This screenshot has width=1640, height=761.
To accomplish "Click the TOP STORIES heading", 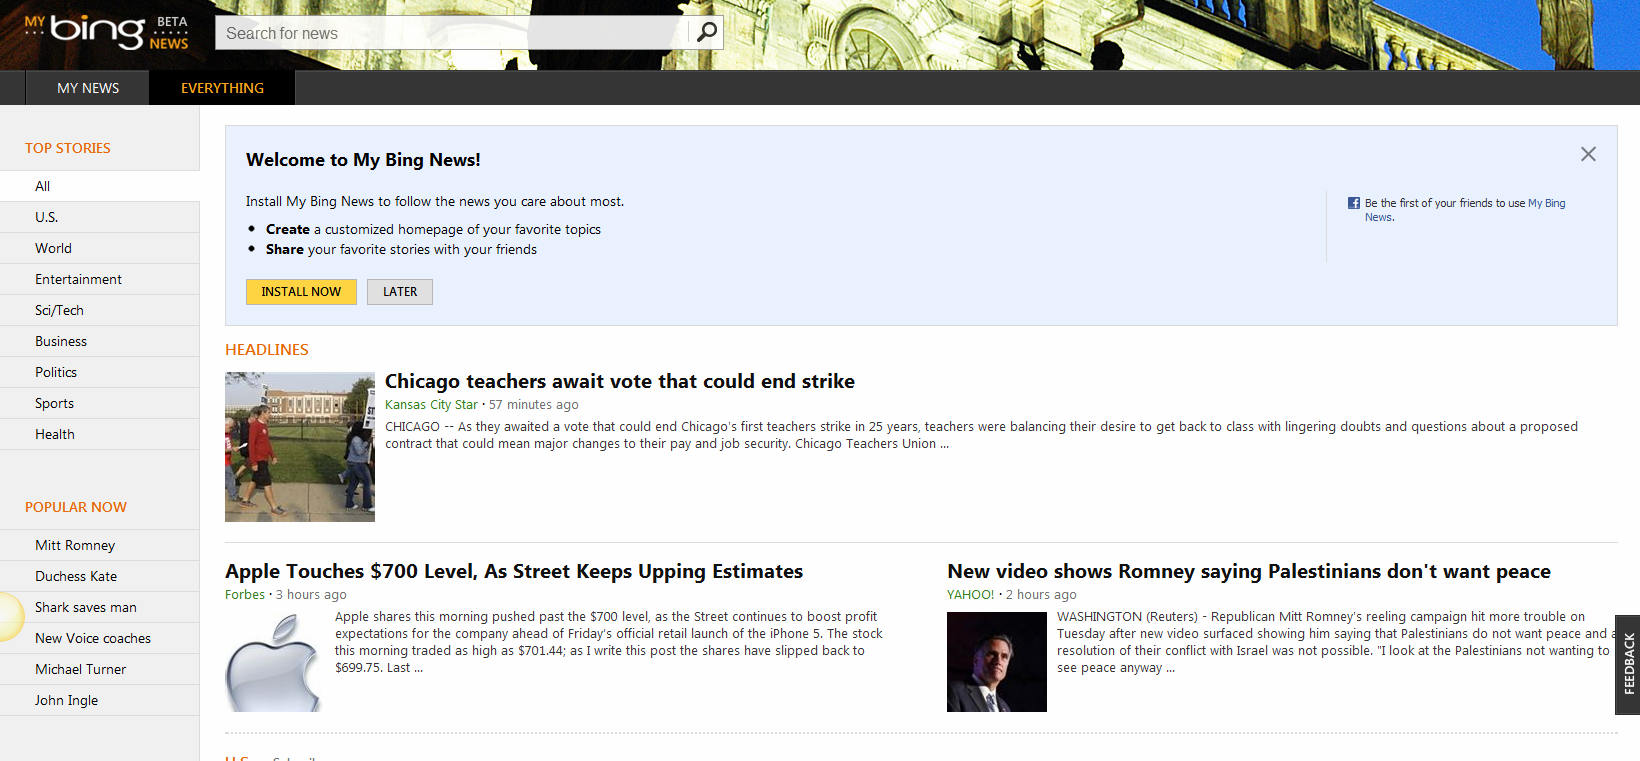I will pos(68,148).
